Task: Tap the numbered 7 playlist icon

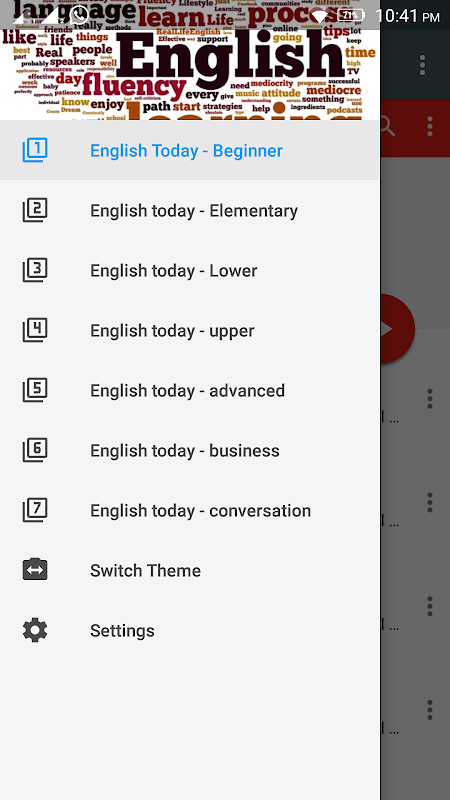Action: coord(35,510)
